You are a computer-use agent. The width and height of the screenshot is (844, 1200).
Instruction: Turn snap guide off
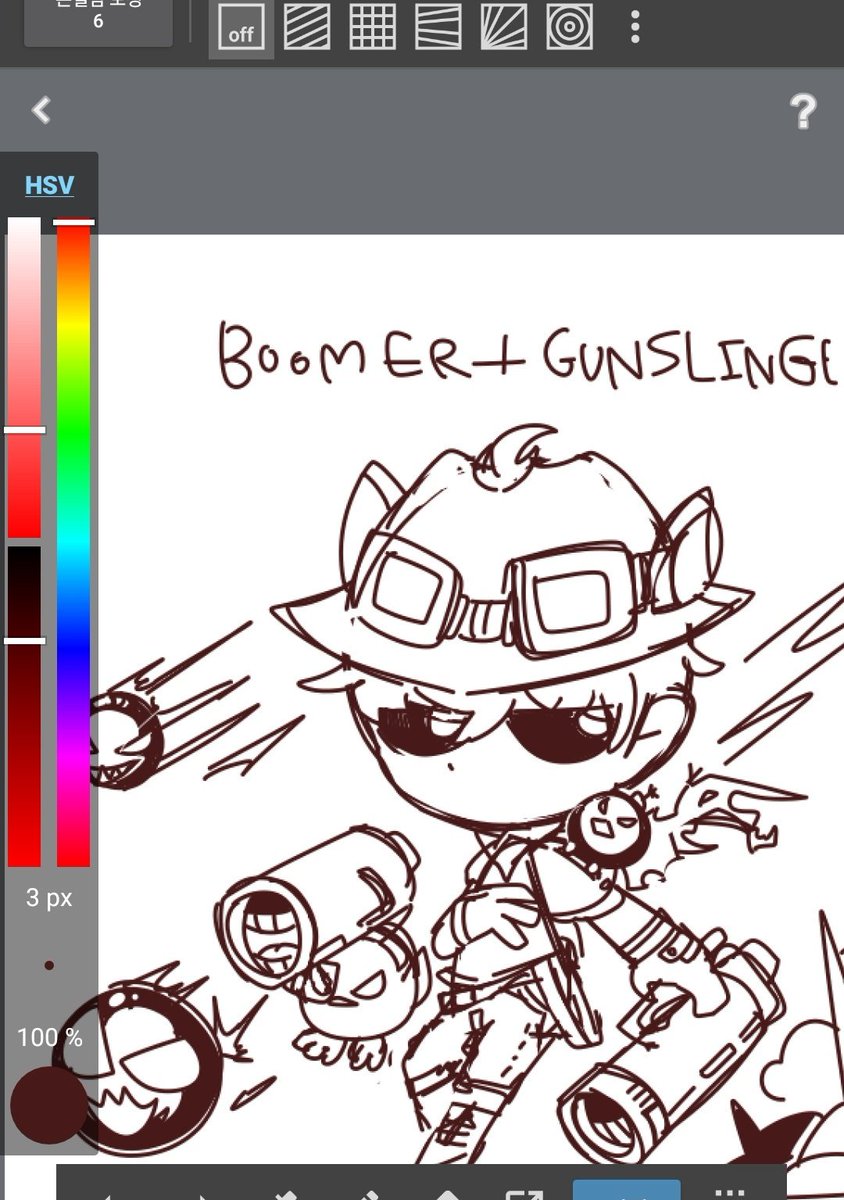pyautogui.click(x=241, y=29)
